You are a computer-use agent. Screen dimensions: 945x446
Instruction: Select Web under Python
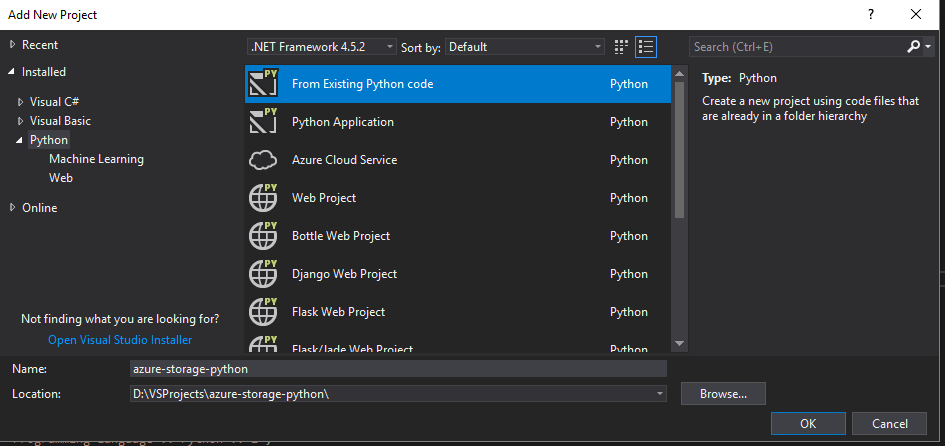(x=61, y=178)
